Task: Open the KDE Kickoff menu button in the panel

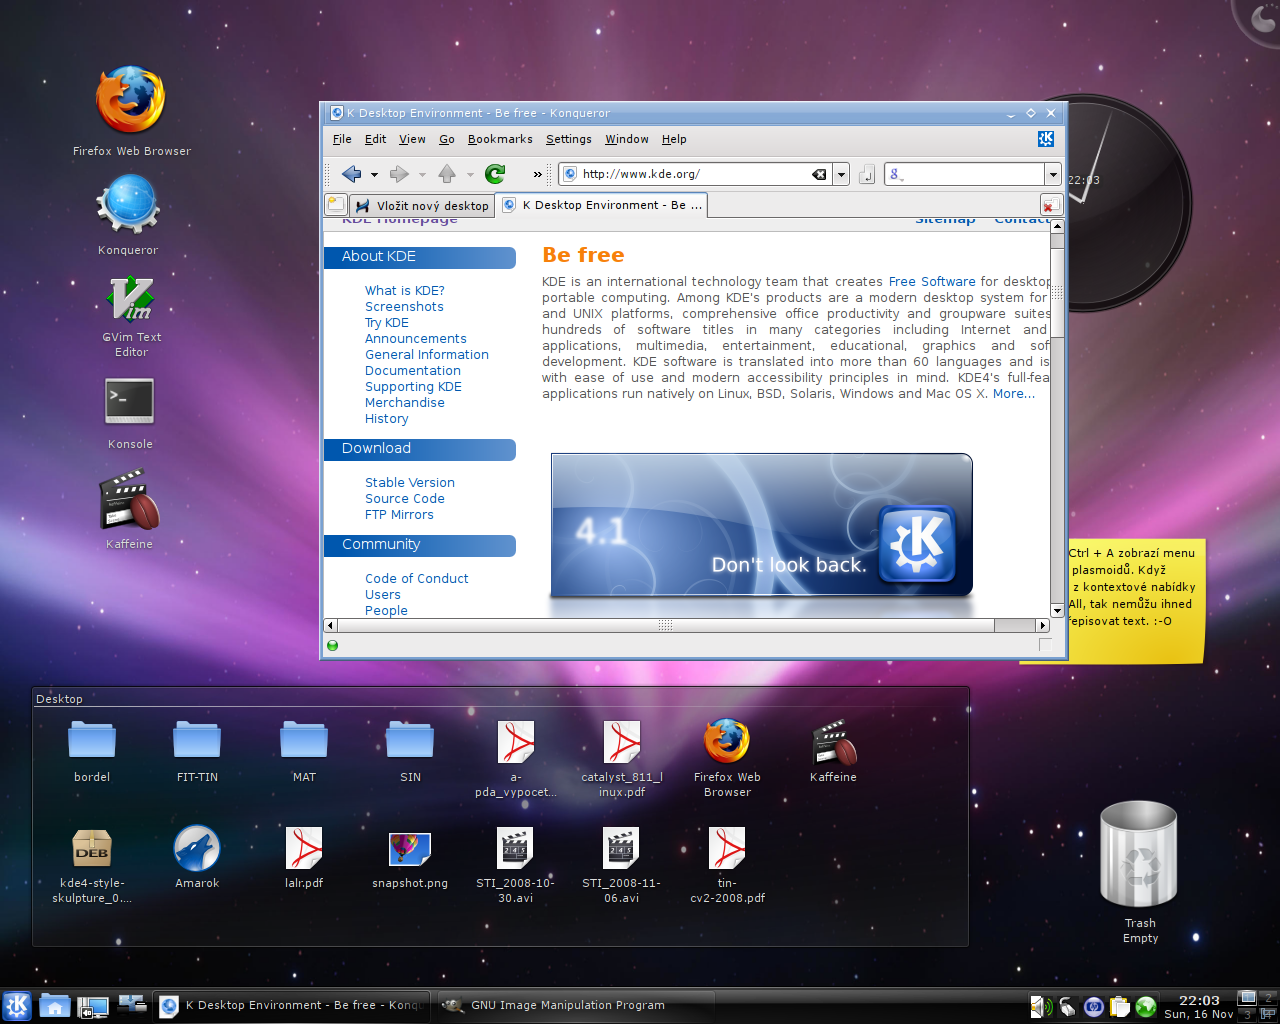Action: [x=17, y=1005]
